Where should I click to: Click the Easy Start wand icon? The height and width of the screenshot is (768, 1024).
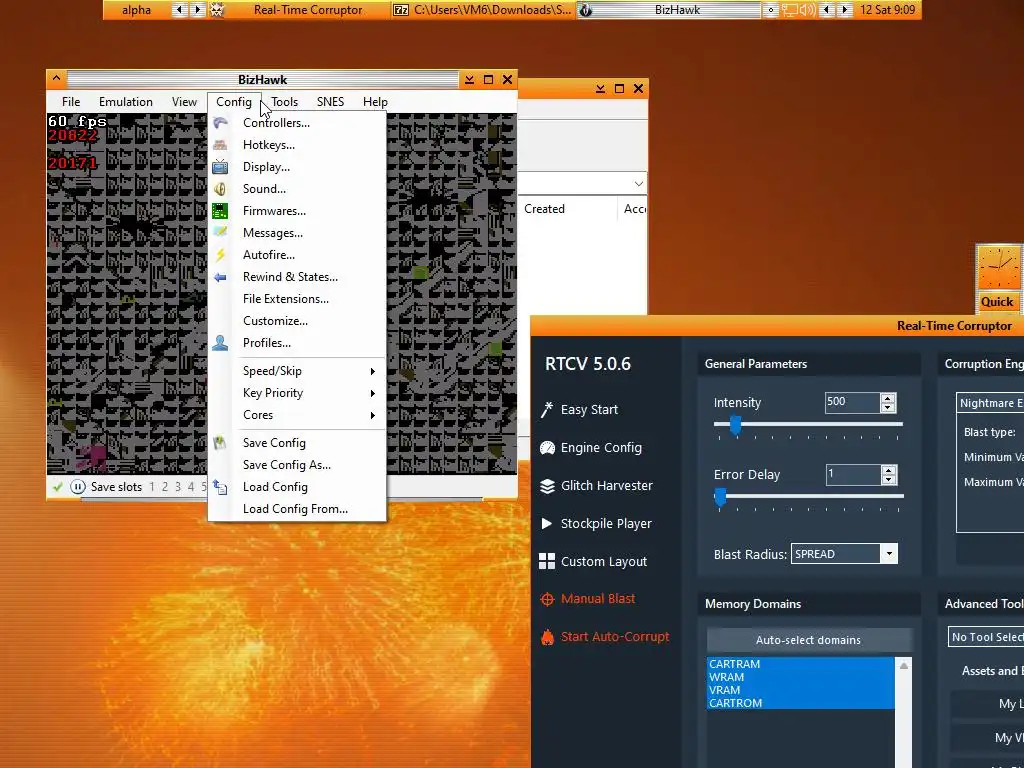pyautogui.click(x=547, y=409)
